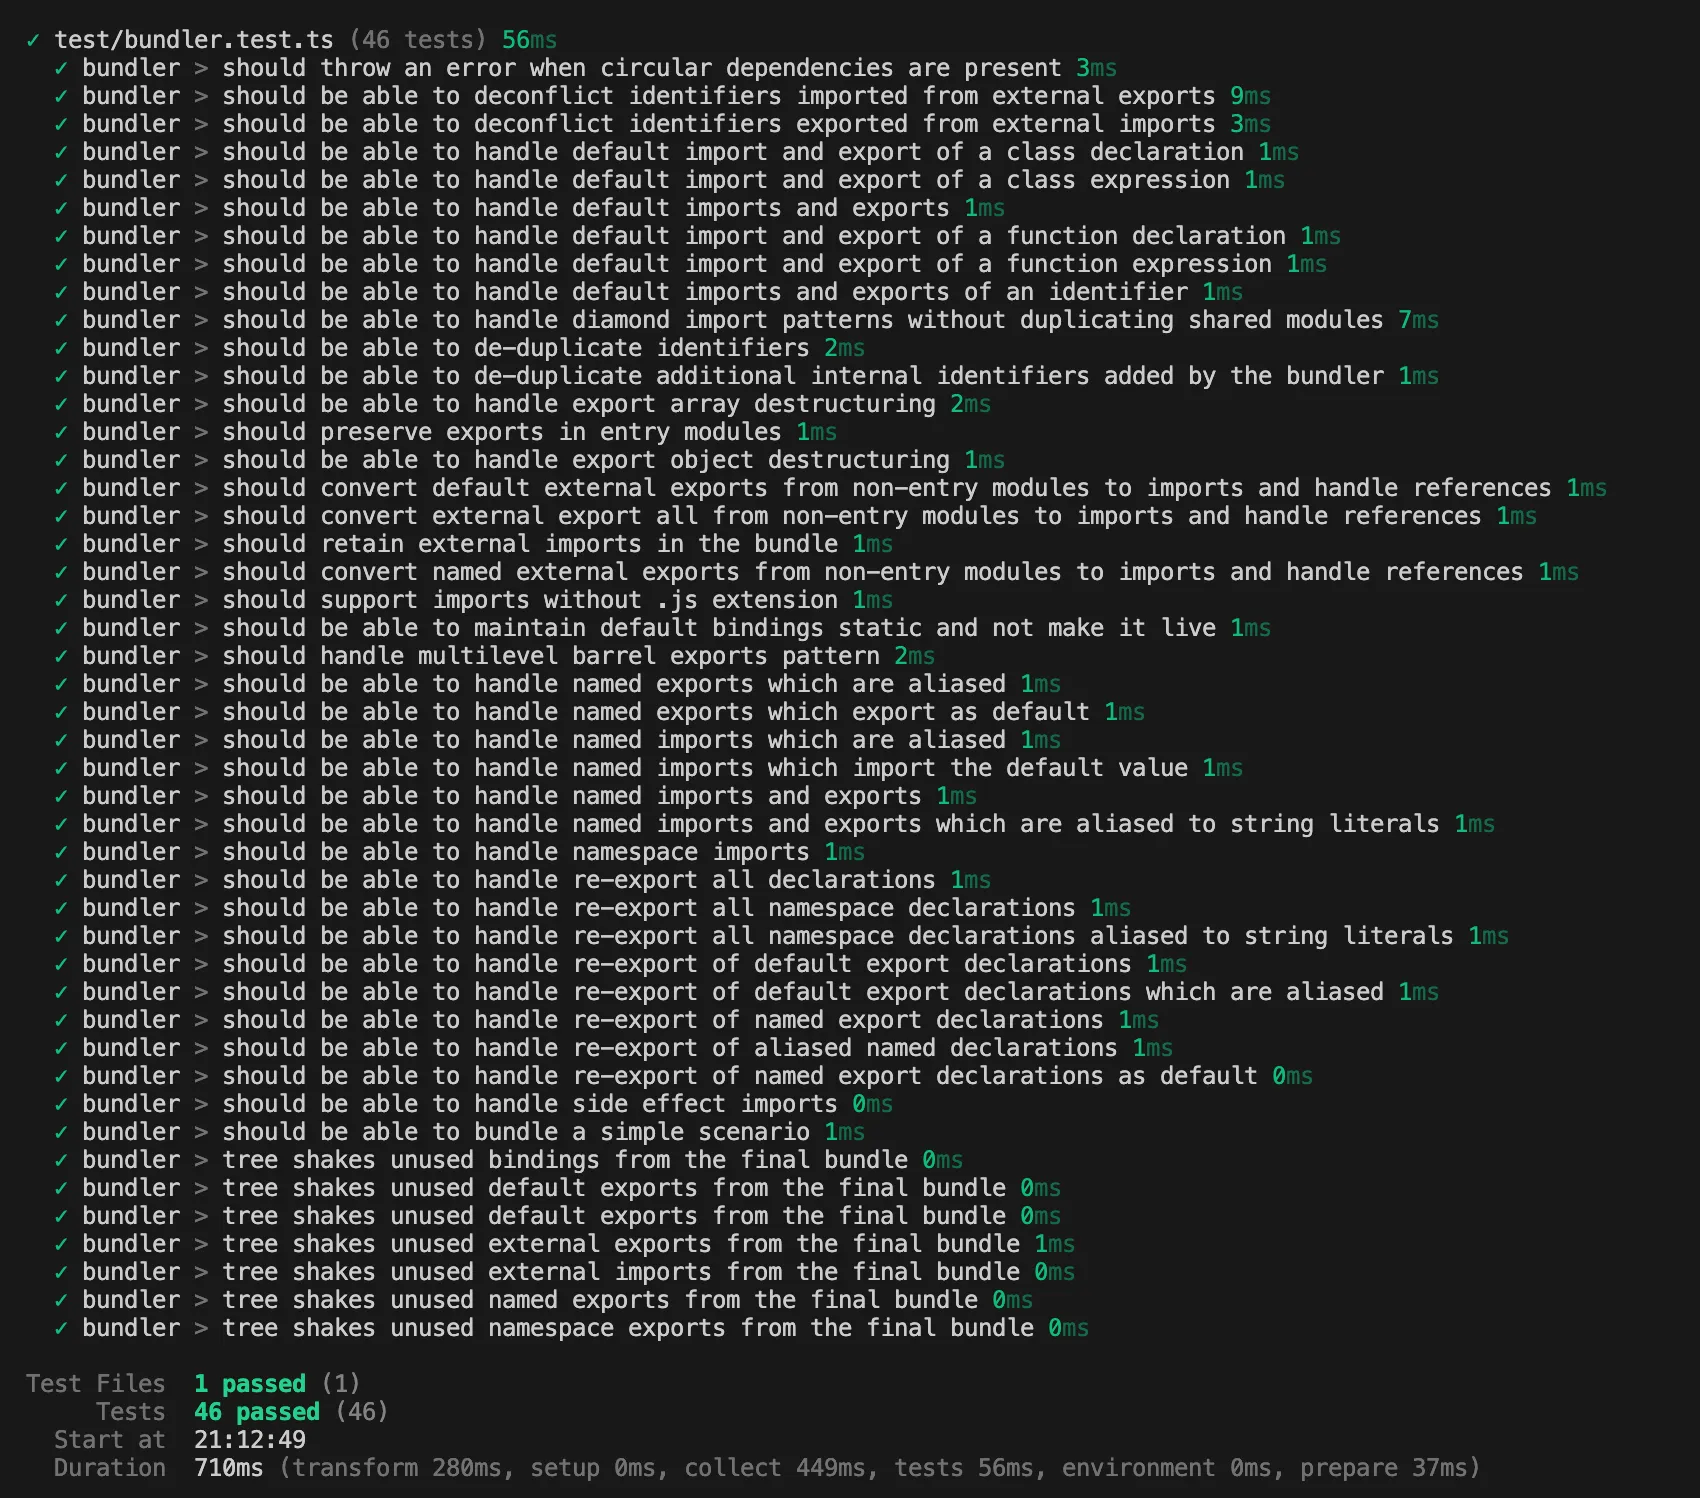Viewport: 1700px width, 1498px height.
Task: Click the total duration 710ms
Action: 228,1468
